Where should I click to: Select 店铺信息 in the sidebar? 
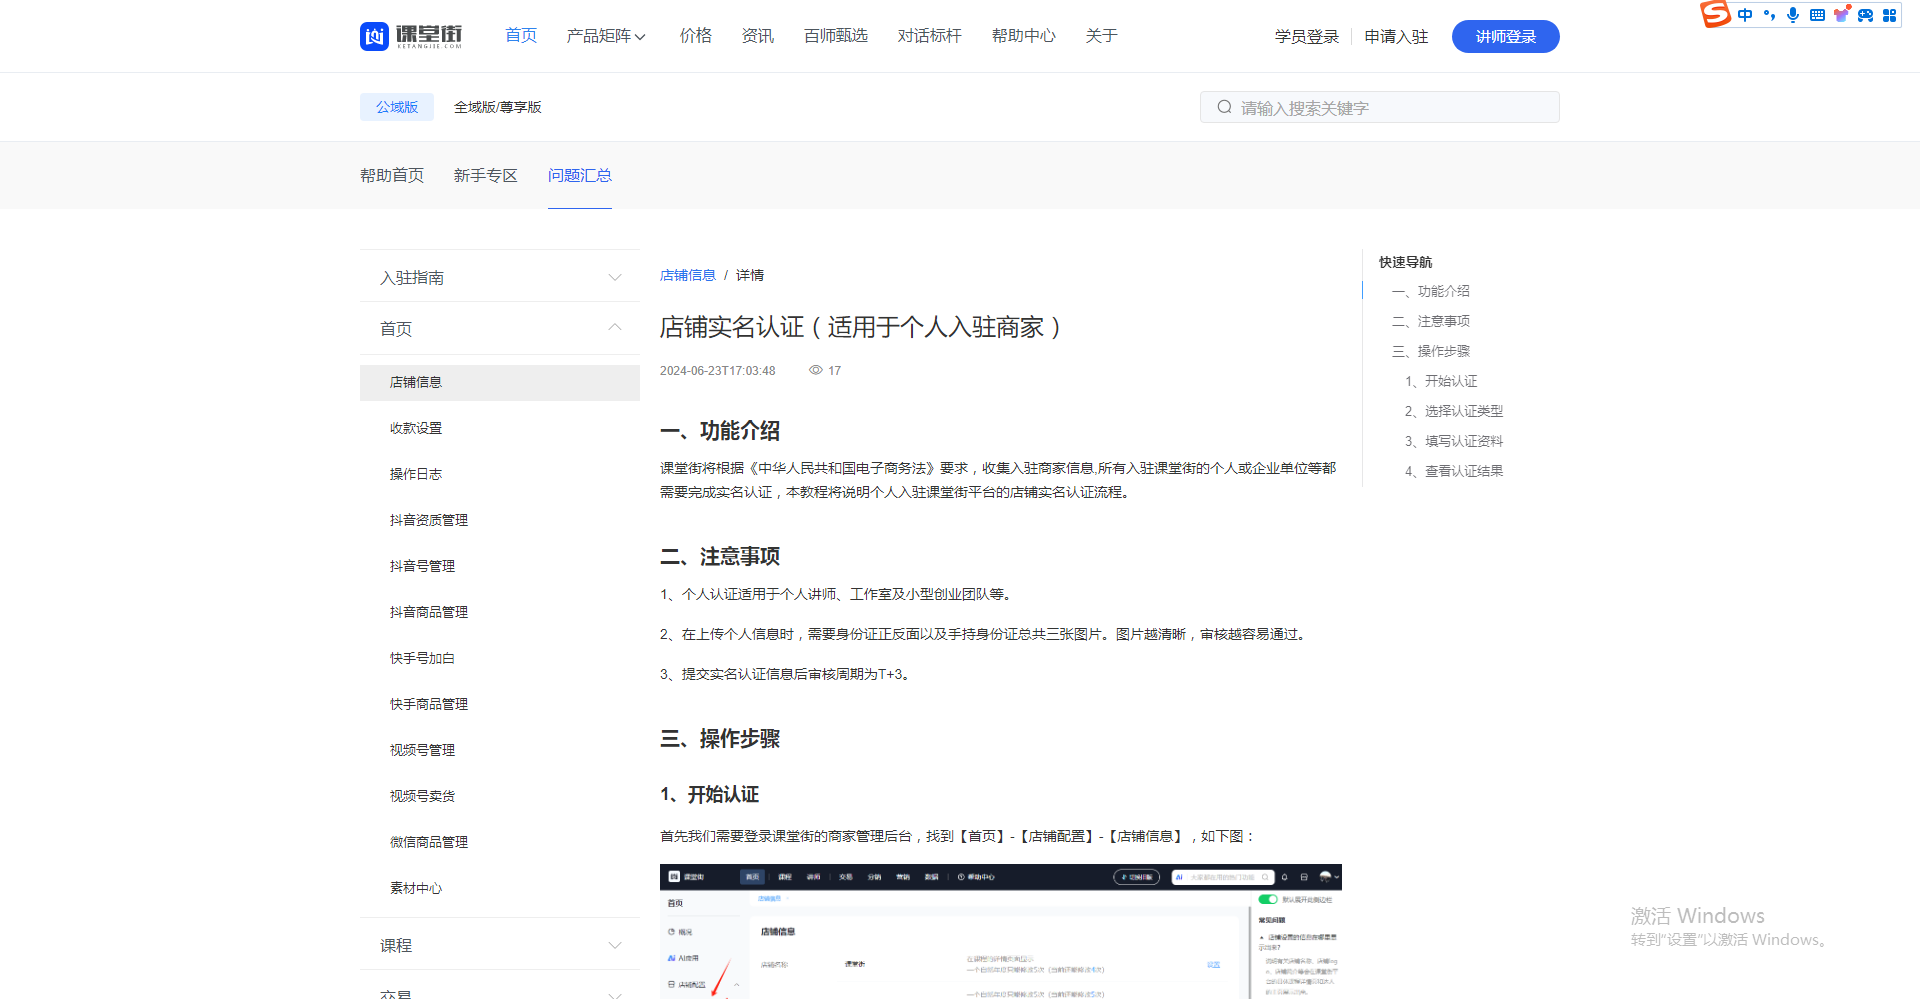click(500, 382)
